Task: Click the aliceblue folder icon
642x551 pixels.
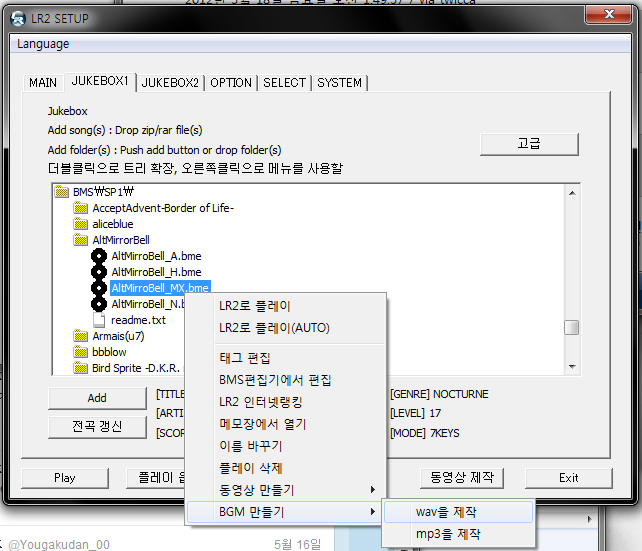Action: click(x=81, y=224)
